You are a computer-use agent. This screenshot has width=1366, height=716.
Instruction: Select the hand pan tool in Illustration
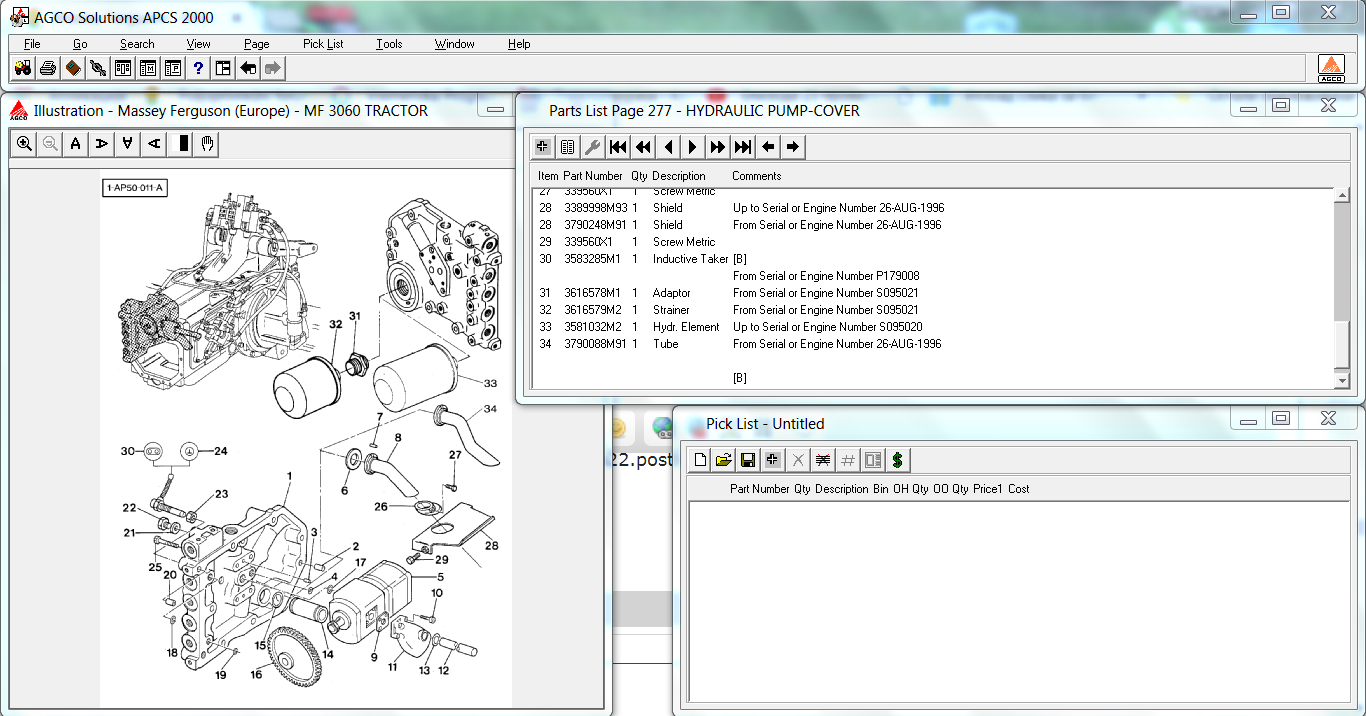tap(207, 144)
